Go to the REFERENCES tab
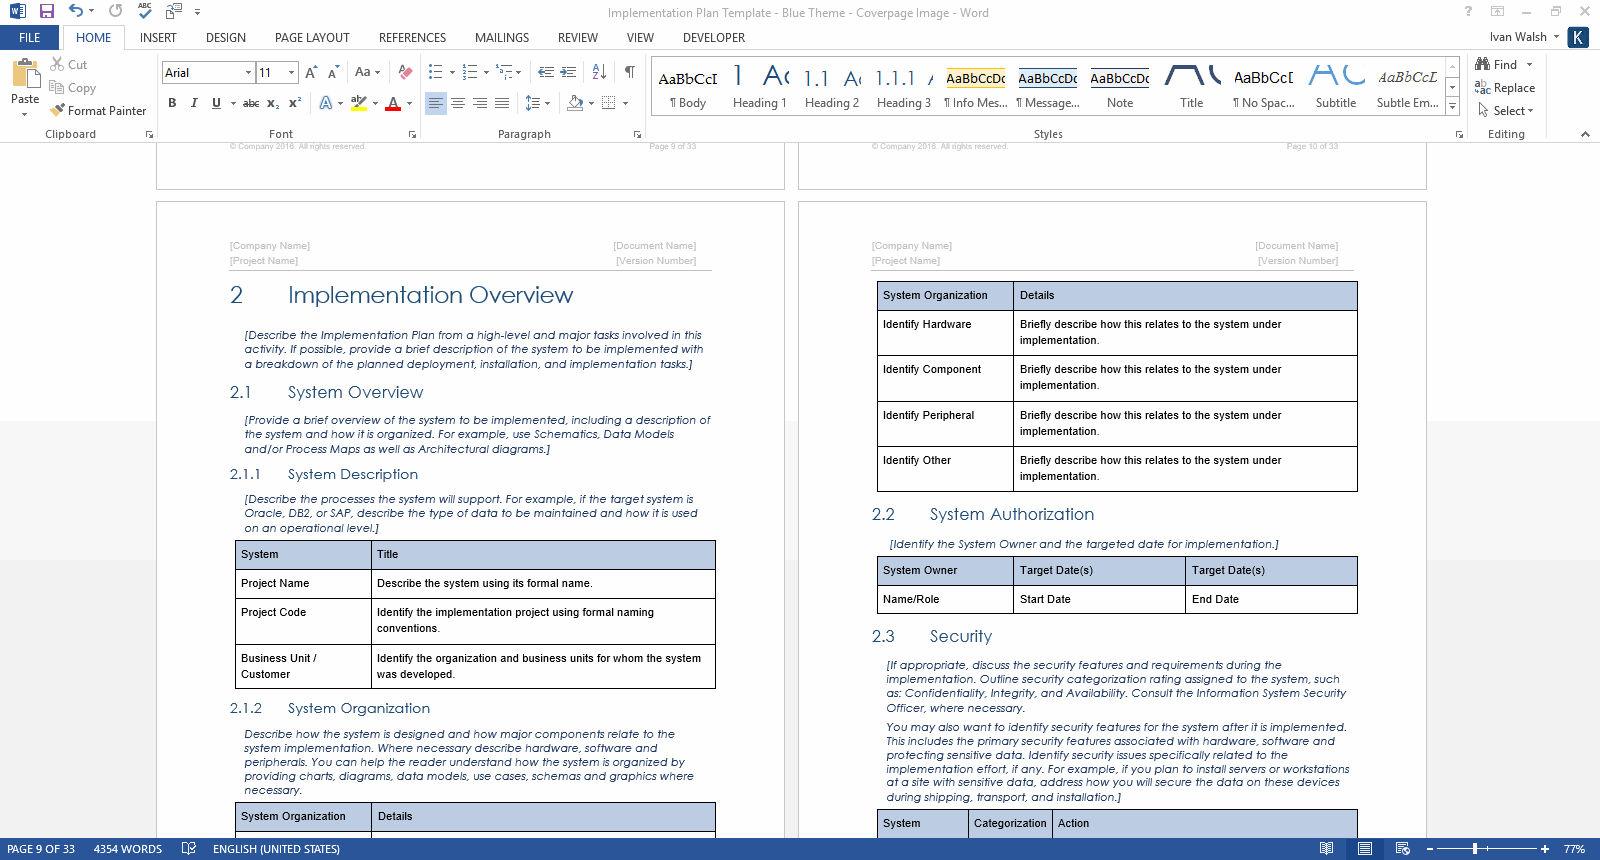This screenshot has height=860, width=1600. pyautogui.click(x=412, y=38)
